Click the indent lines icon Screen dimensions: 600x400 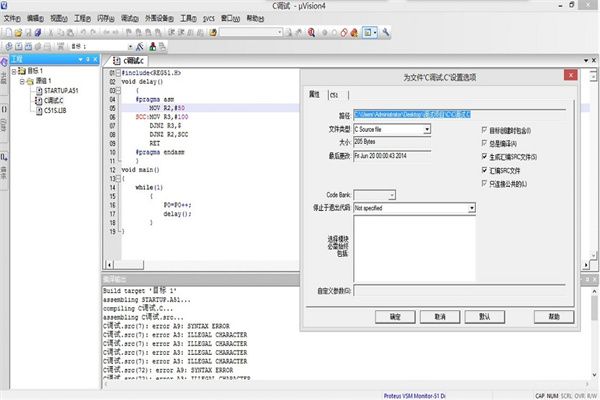coord(171,33)
